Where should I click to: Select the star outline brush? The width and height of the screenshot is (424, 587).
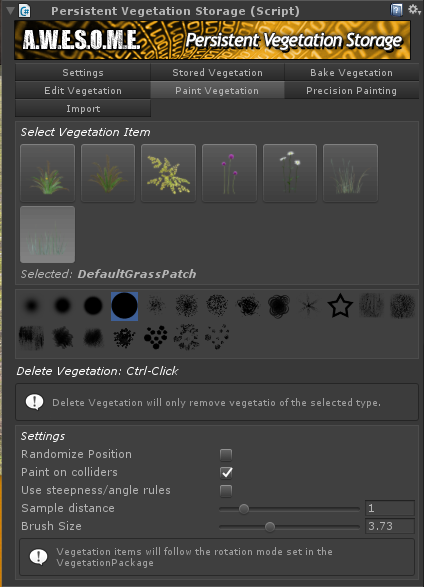click(x=340, y=306)
